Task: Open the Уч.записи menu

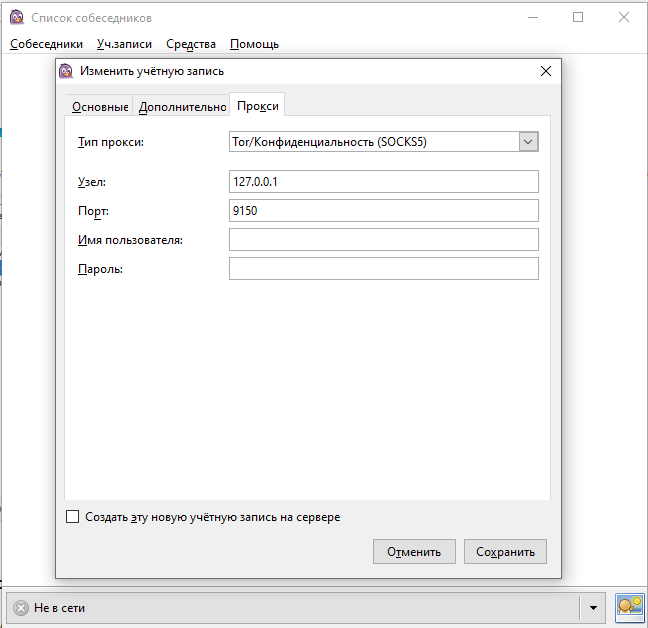Action: coord(125,44)
